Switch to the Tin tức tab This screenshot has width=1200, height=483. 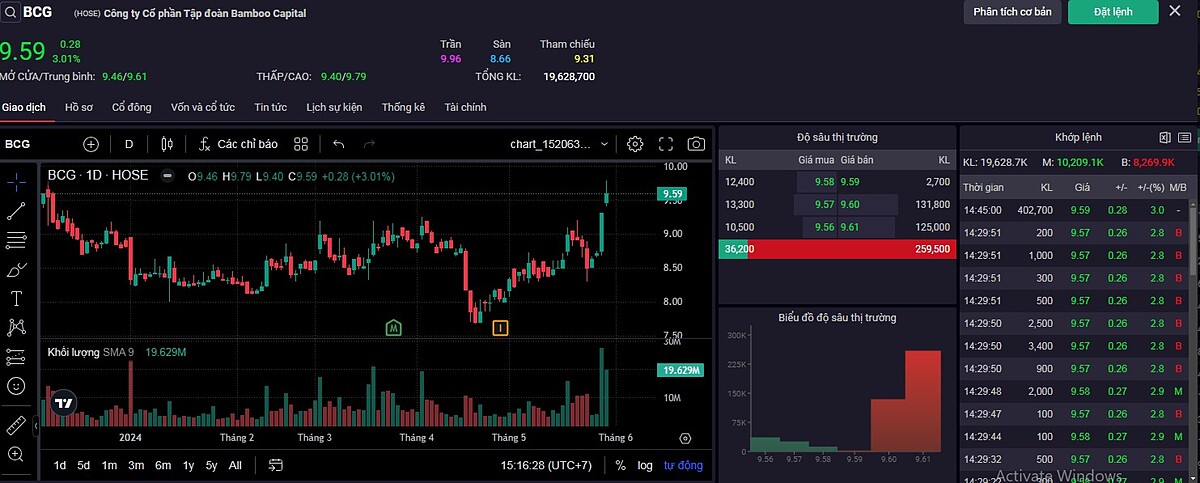(x=270, y=107)
